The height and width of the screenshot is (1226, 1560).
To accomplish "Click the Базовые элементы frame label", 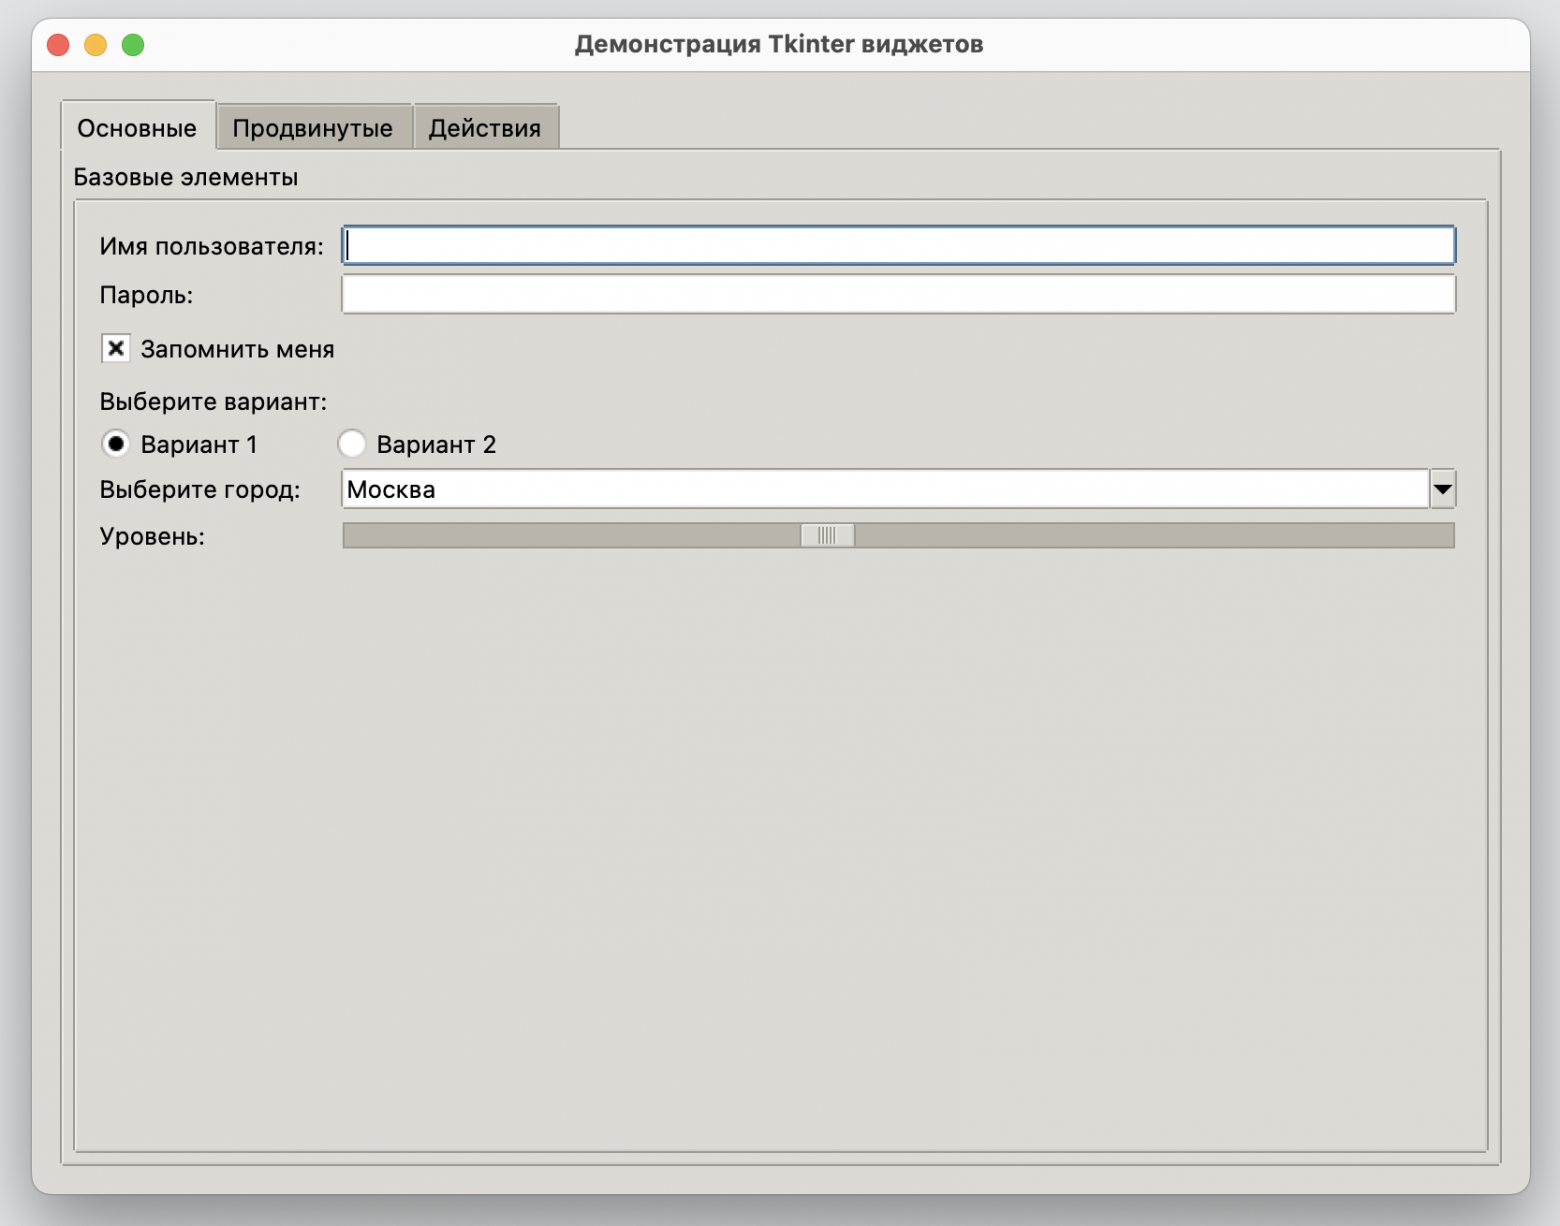I will coord(186,176).
